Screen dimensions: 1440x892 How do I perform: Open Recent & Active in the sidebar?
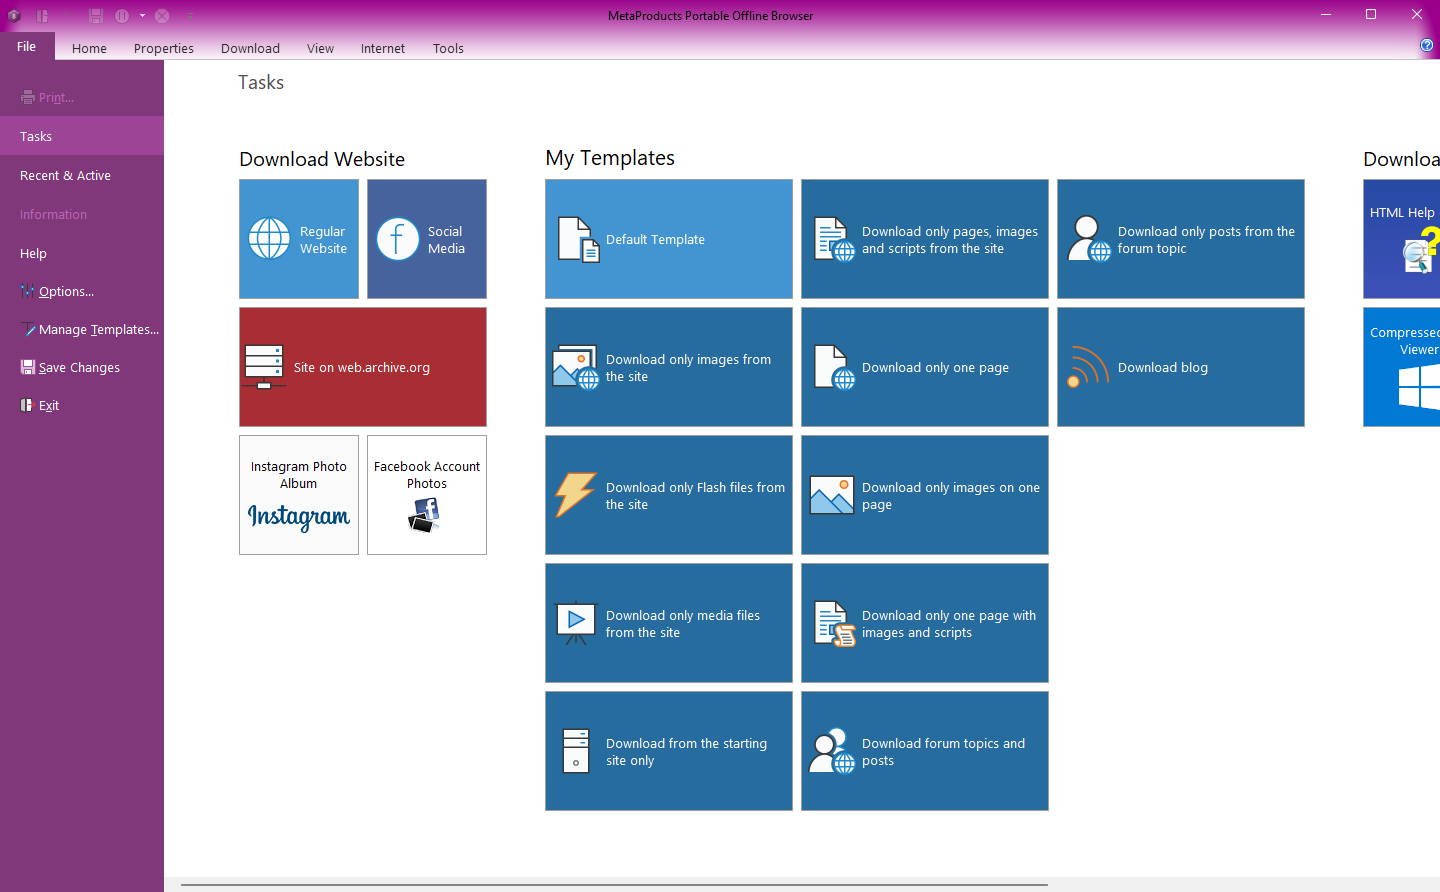(82, 175)
